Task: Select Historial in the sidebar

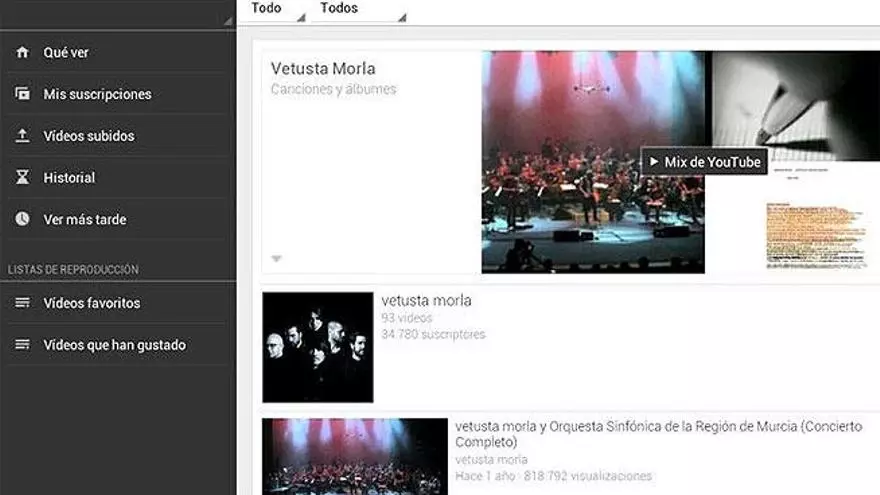Action: pos(69,178)
